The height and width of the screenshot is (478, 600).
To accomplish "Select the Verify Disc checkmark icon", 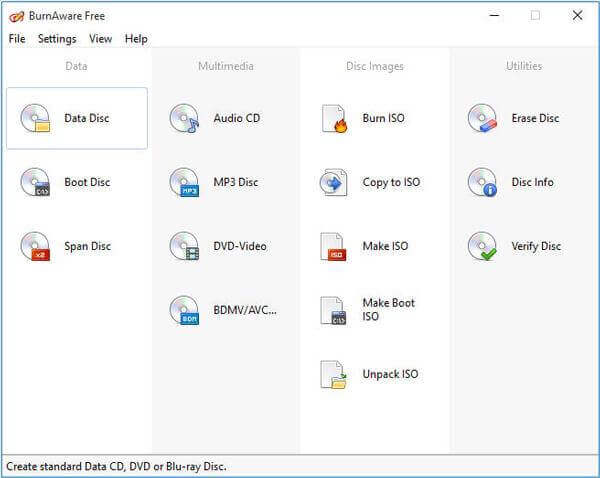I will 483,246.
